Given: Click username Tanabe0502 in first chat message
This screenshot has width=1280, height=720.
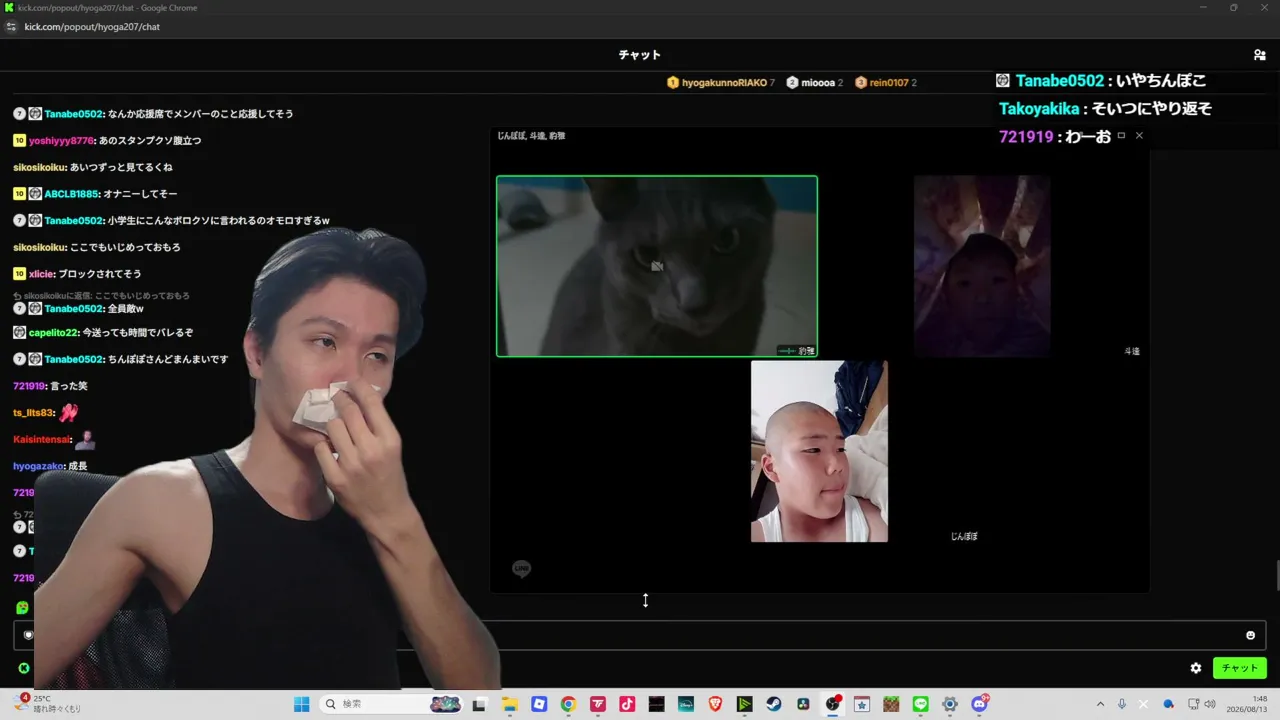Looking at the screenshot, I should 74,114.
